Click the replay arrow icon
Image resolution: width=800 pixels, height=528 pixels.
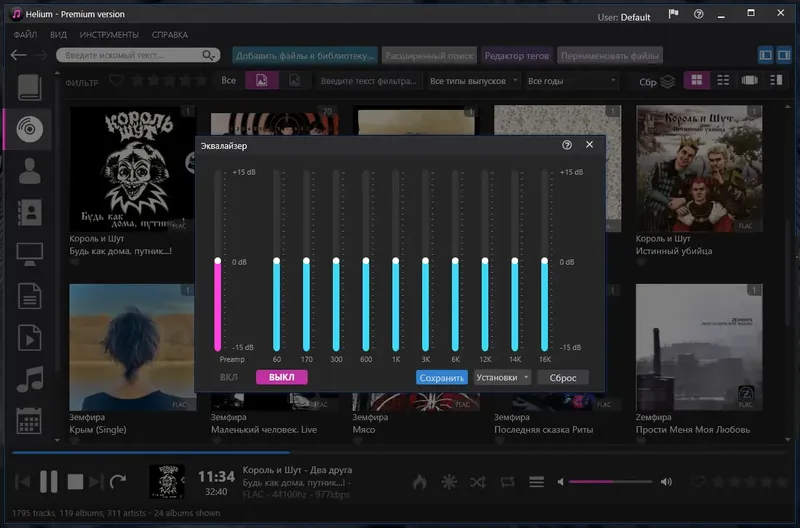118,481
